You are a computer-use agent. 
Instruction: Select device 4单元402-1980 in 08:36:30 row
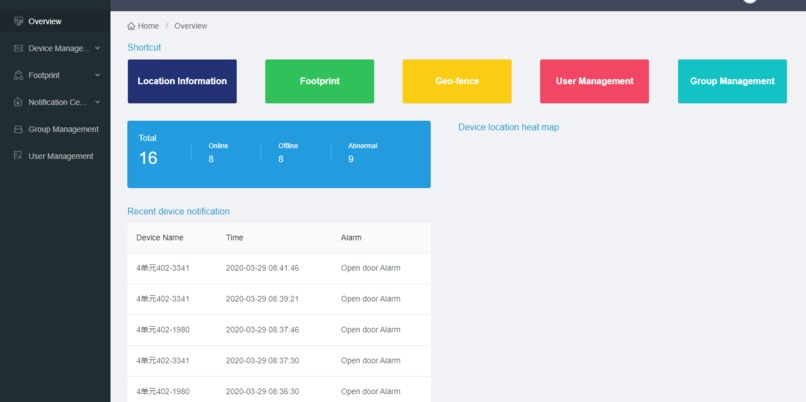[x=163, y=391]
